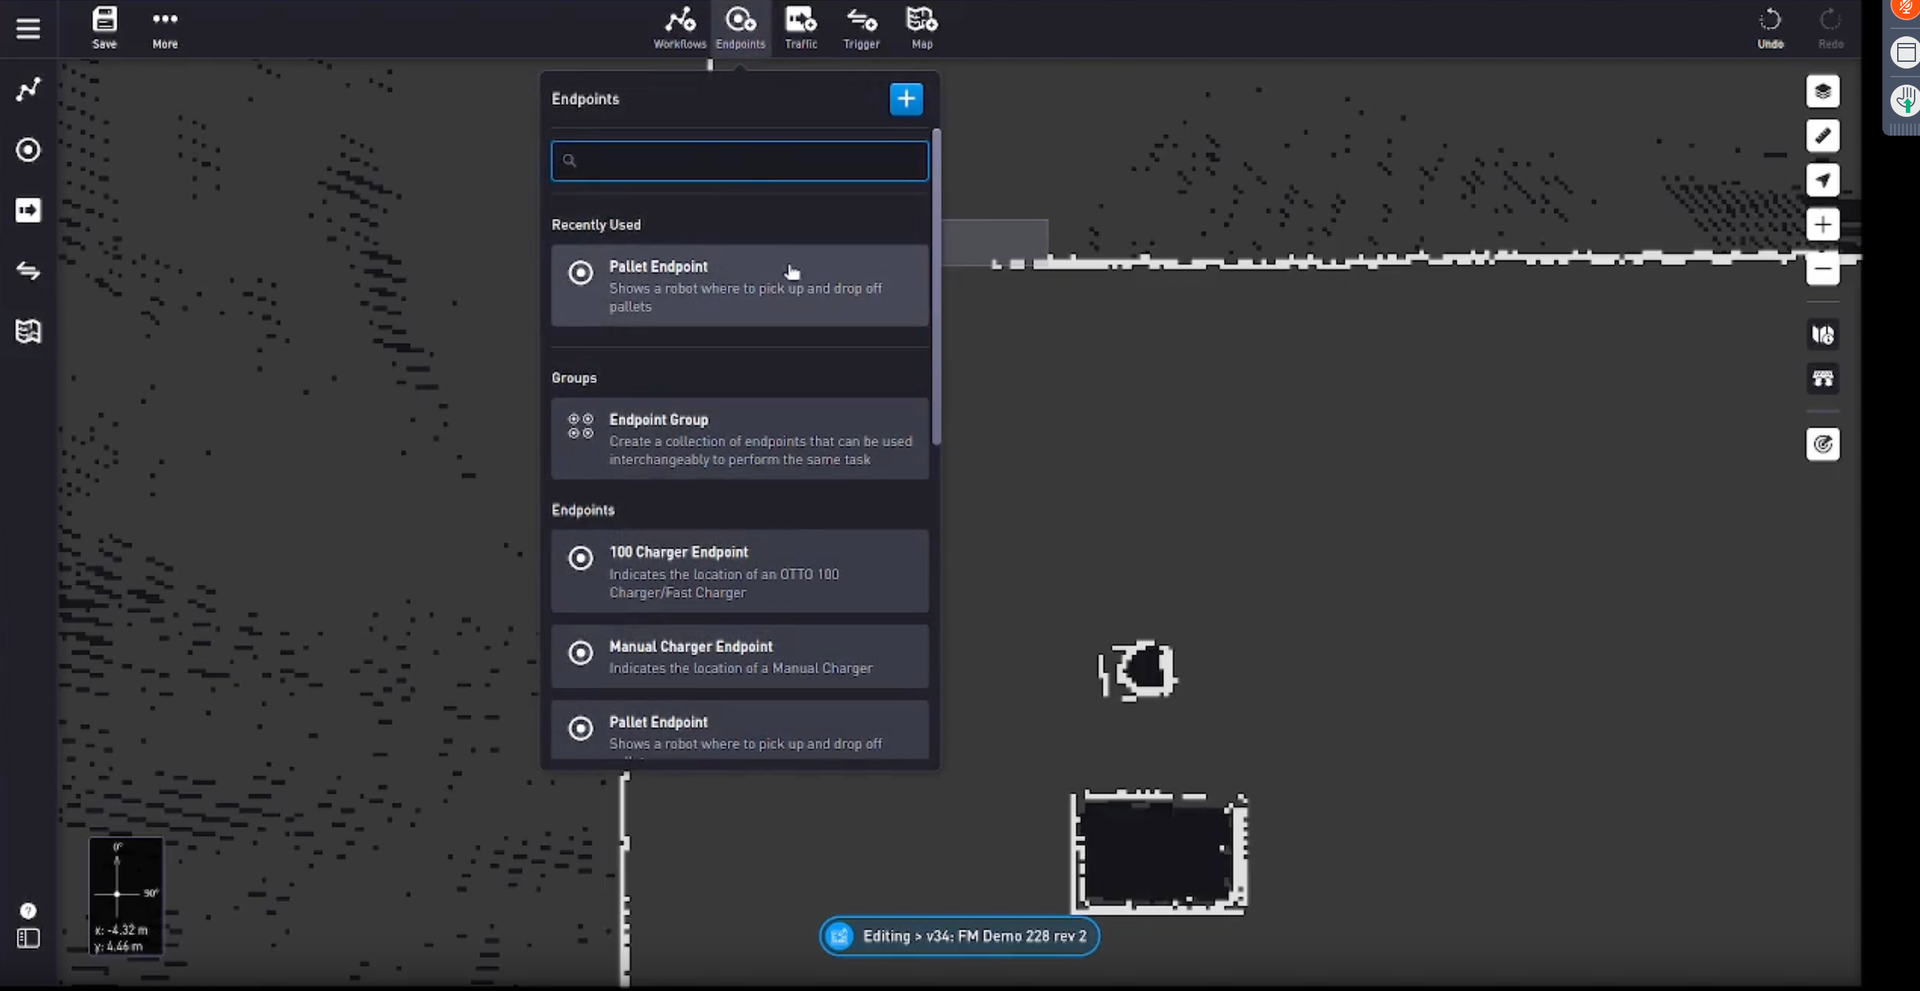
Task: Choose 100 Charger Endpoint item
Action: point(740,571)
